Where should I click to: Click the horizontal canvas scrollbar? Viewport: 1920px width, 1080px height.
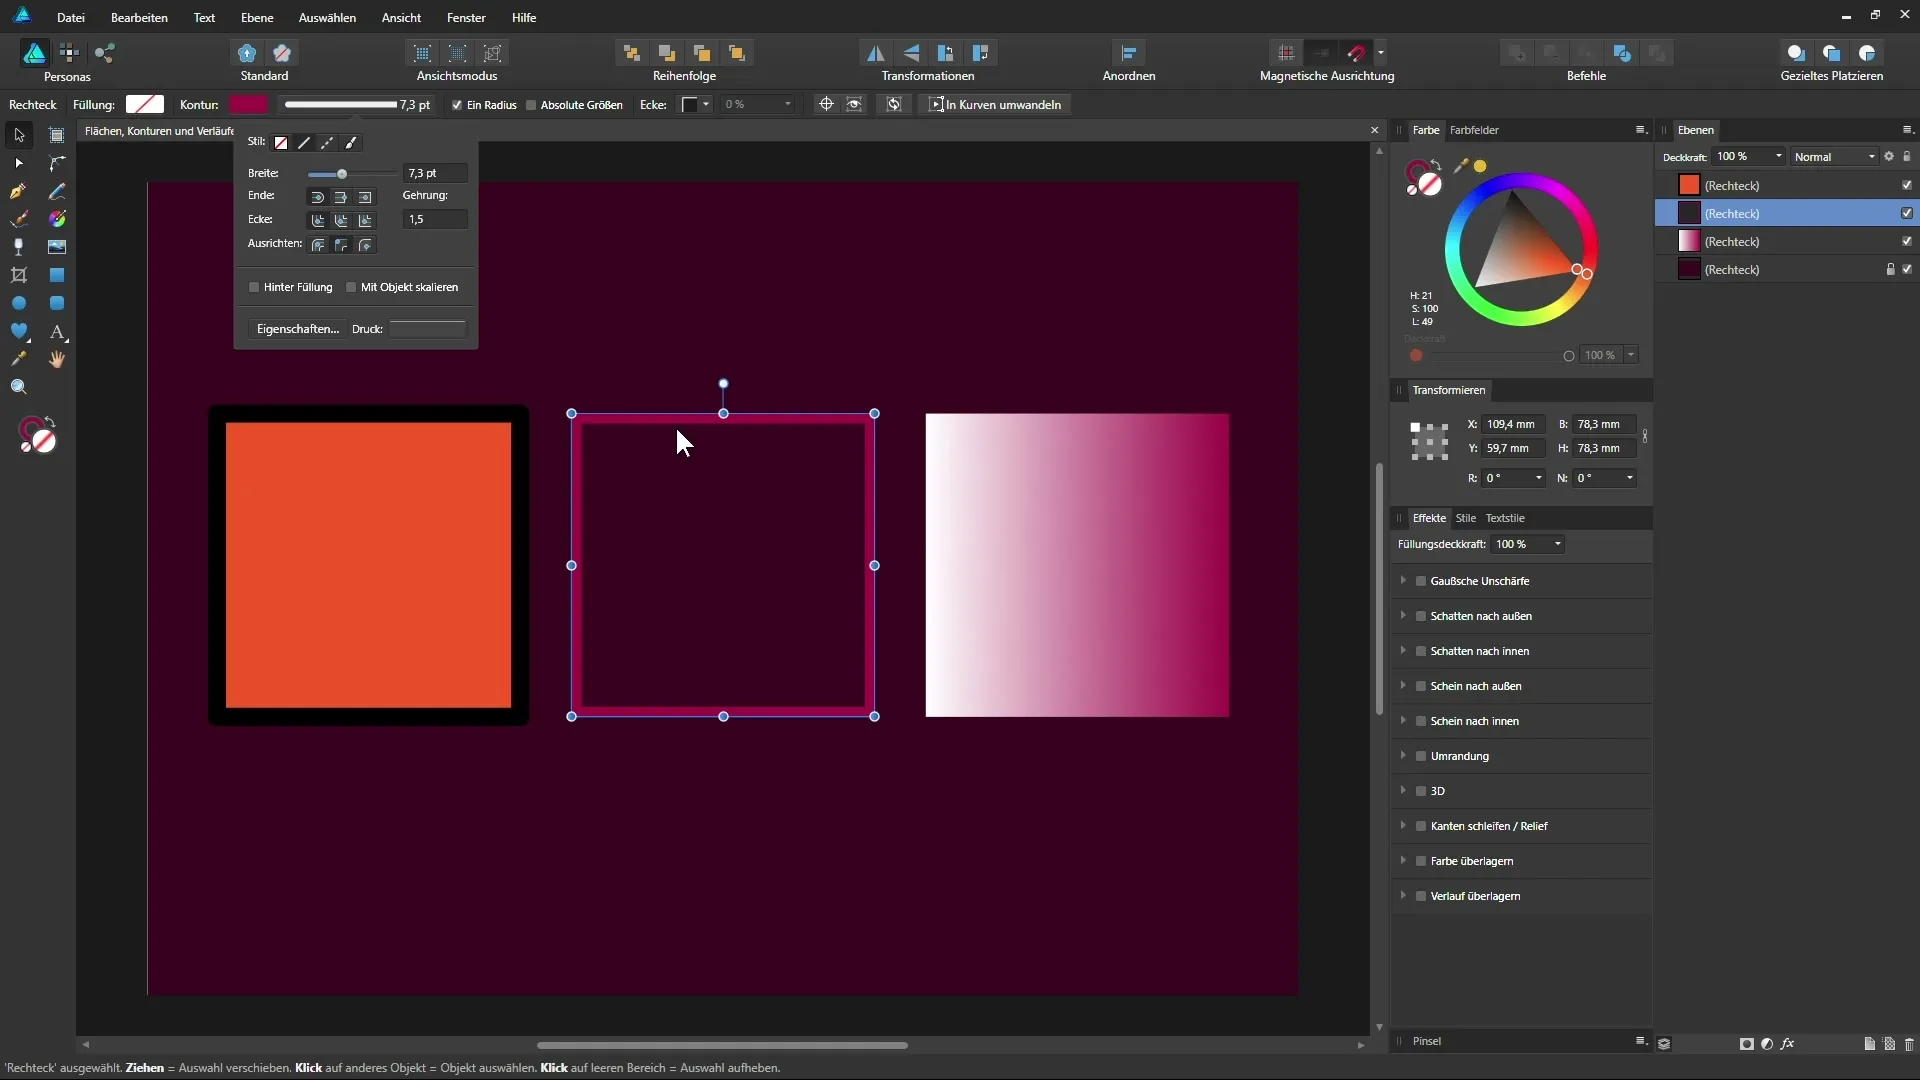pos(722,1045)
